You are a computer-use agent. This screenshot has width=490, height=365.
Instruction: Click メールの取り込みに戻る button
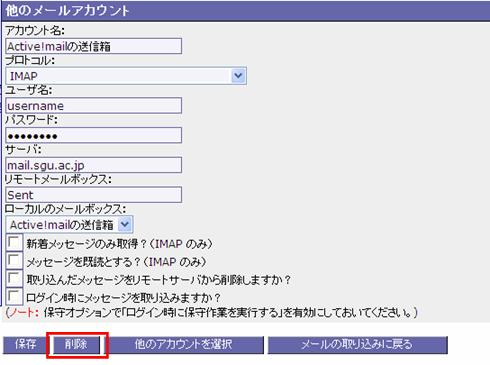click(357, 345)
